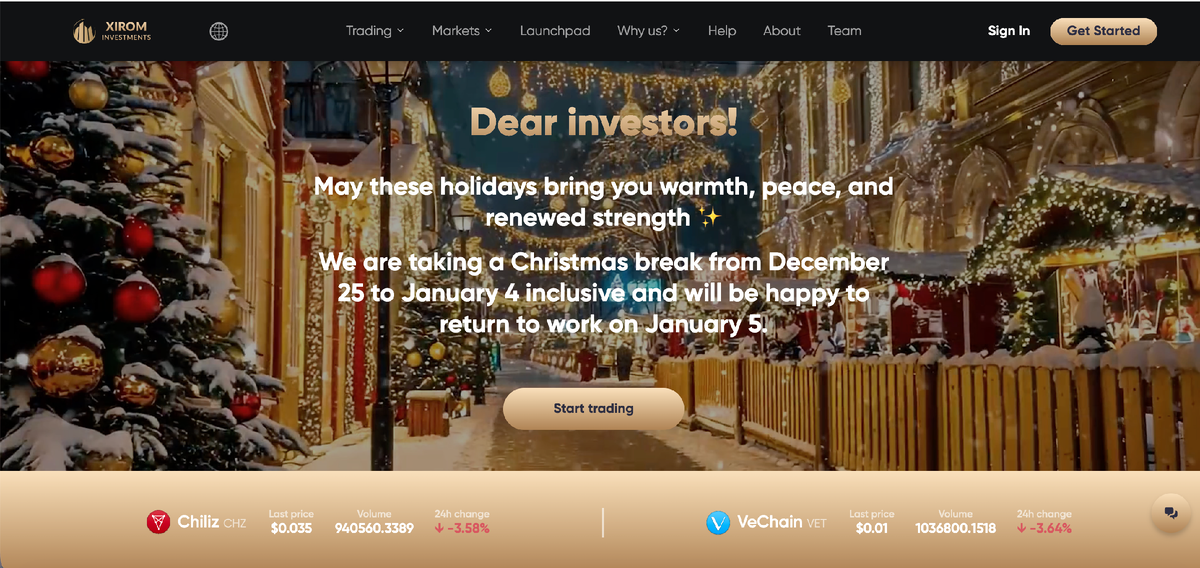
Task: Expand the Markets dropdown menu
Action: tap(462, 31)
